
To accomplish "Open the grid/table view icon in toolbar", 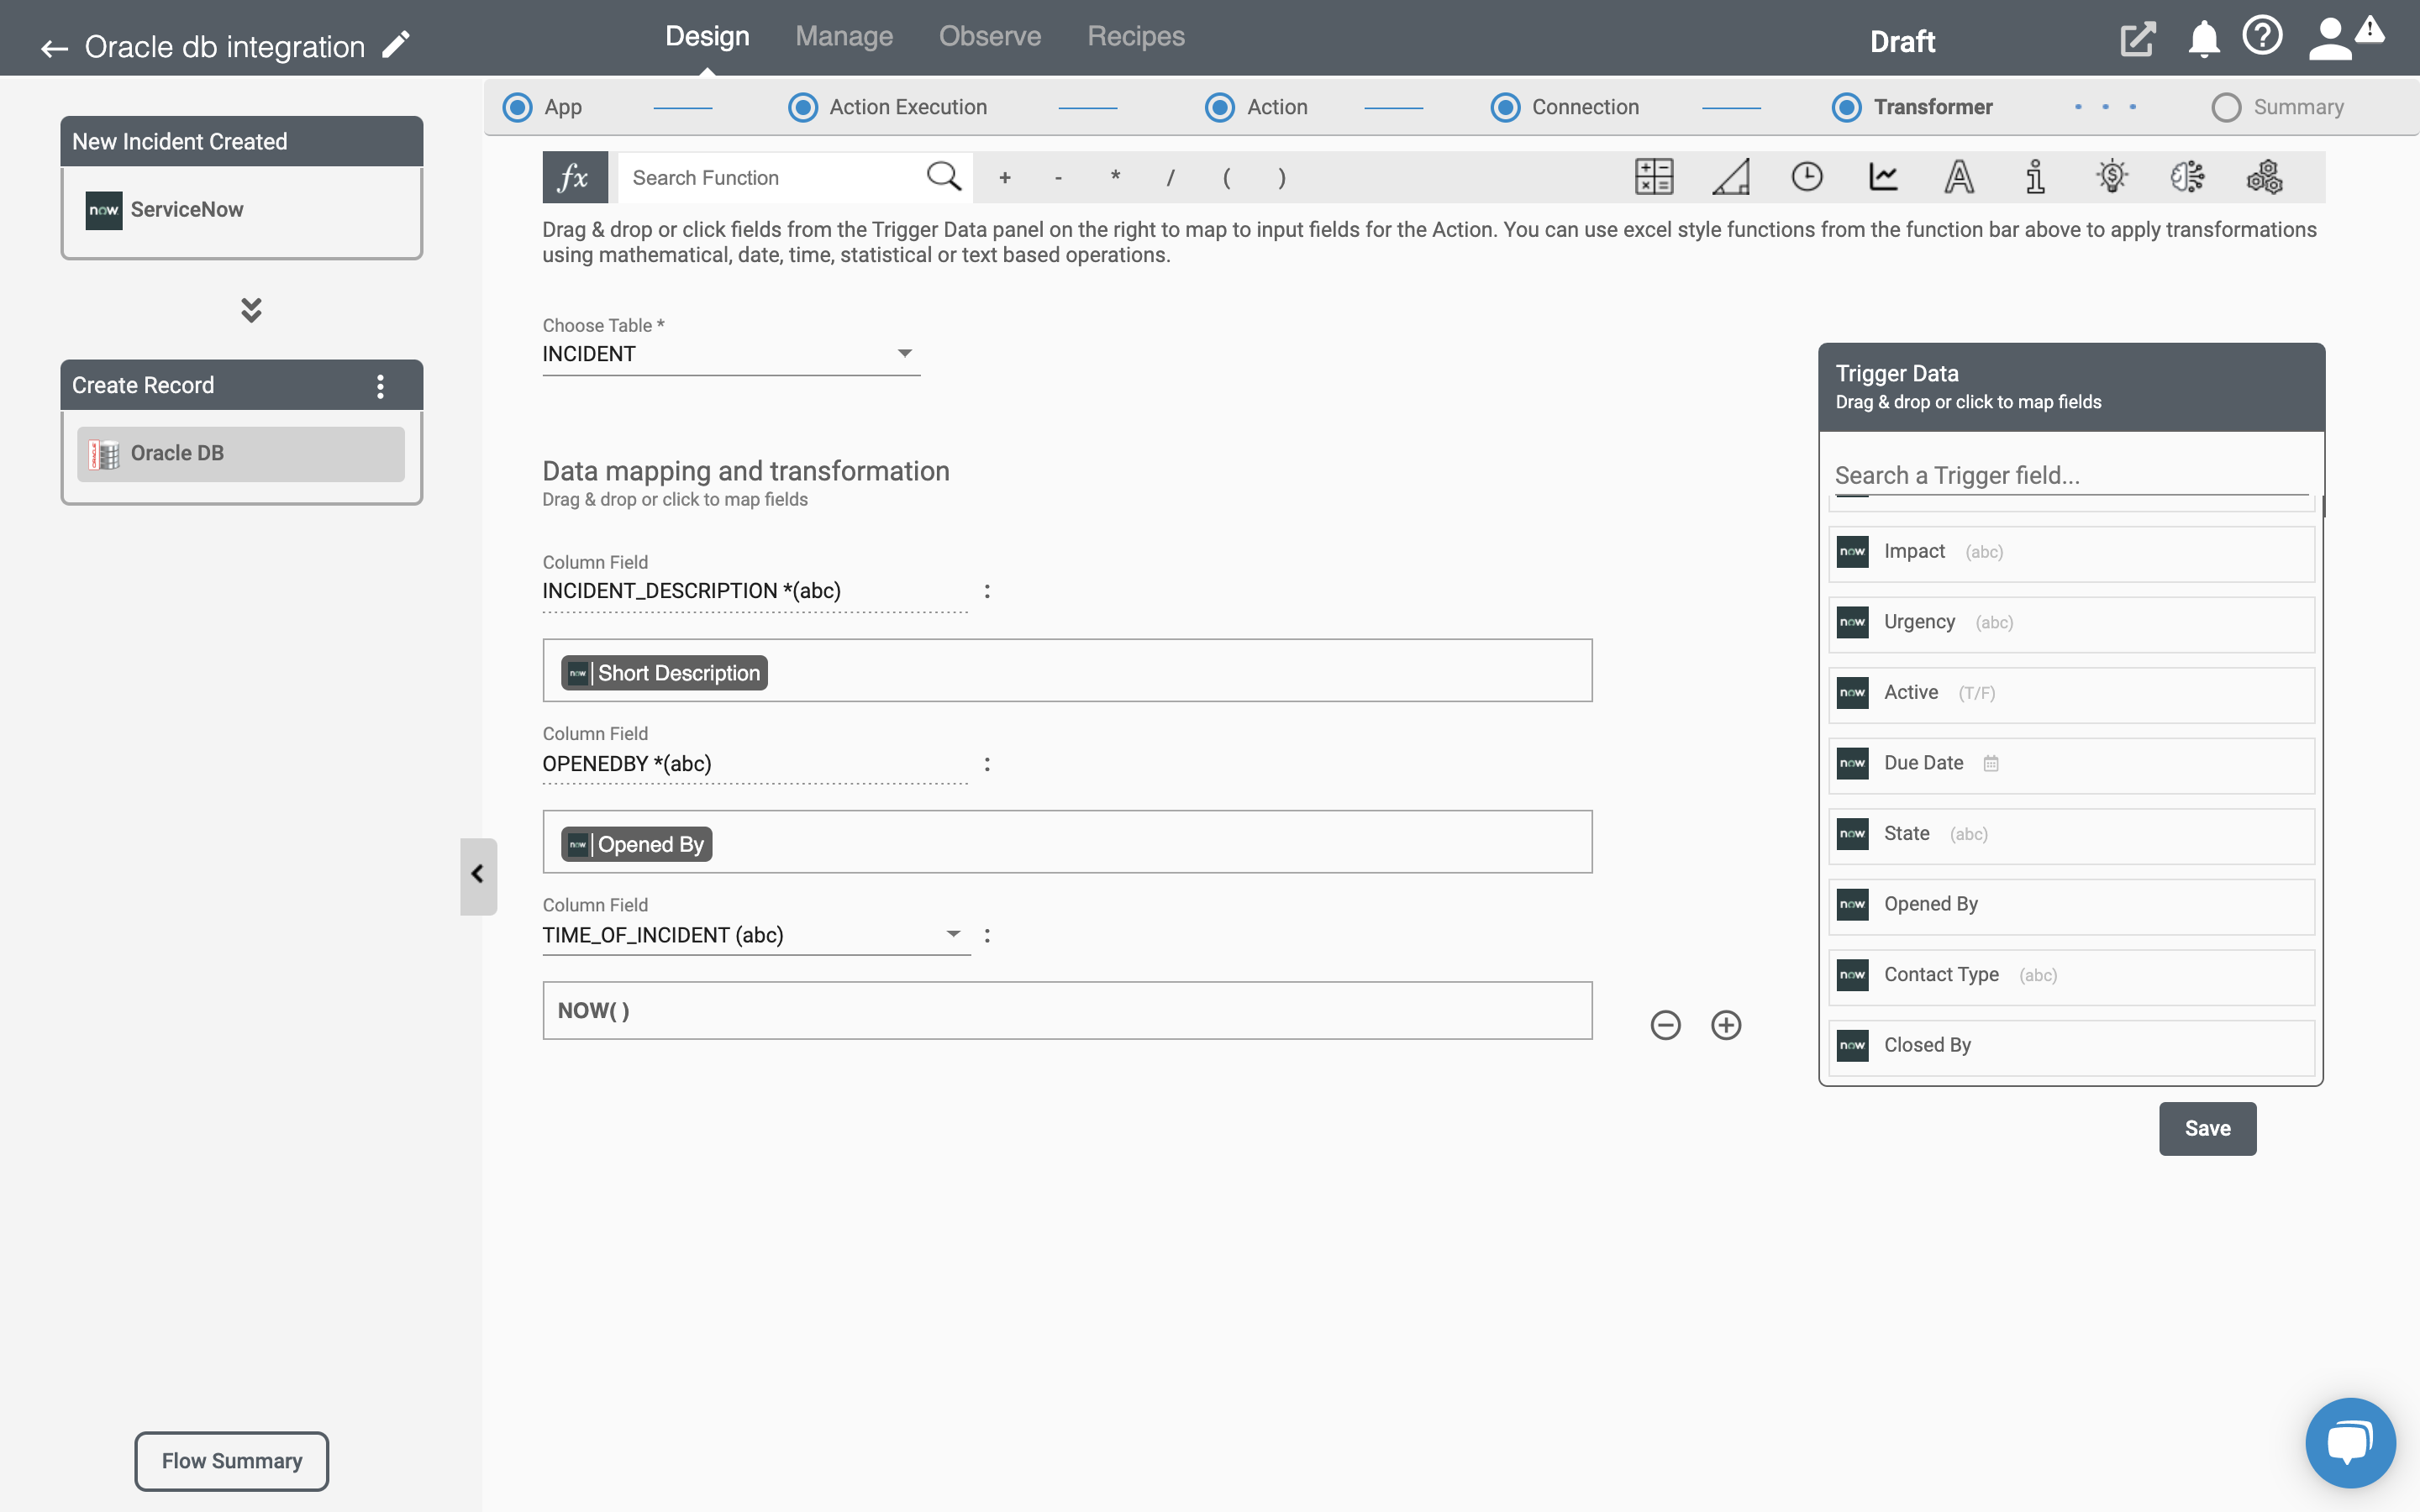I will tap(1650, 176).
